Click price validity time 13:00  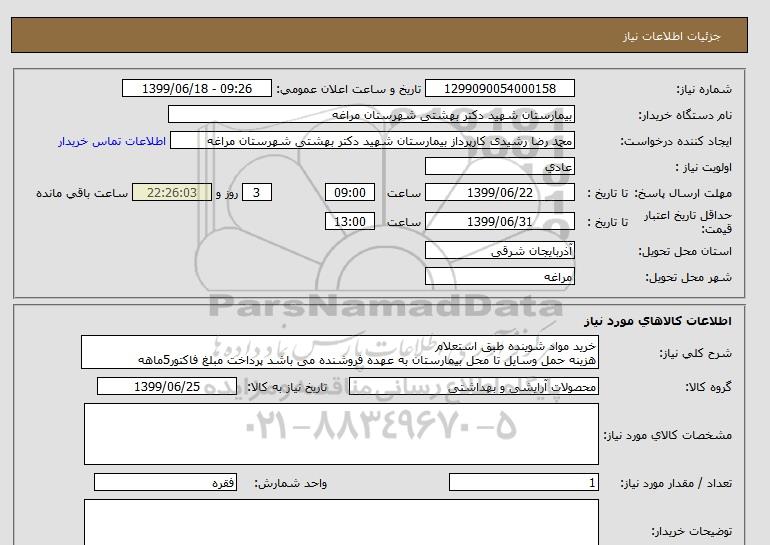point(350,221)
